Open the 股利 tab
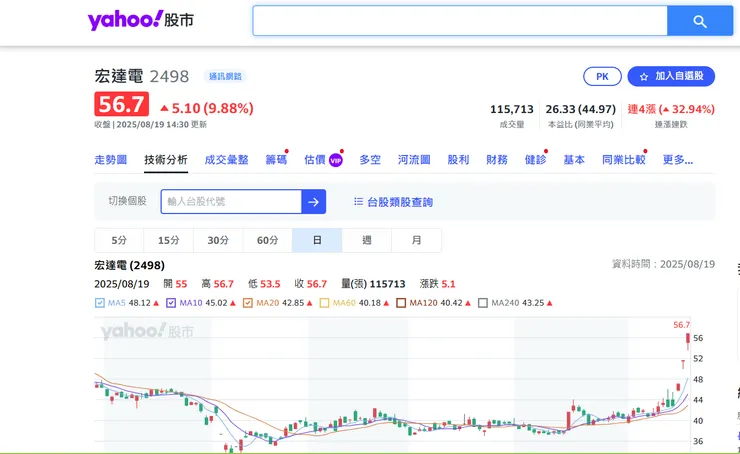The height and width of the screenshot is (454, 740). (458, 160)
